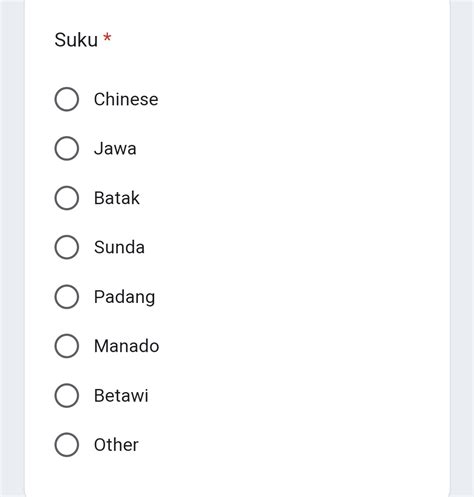Mark the Padang radio button

tap(67, 297)
